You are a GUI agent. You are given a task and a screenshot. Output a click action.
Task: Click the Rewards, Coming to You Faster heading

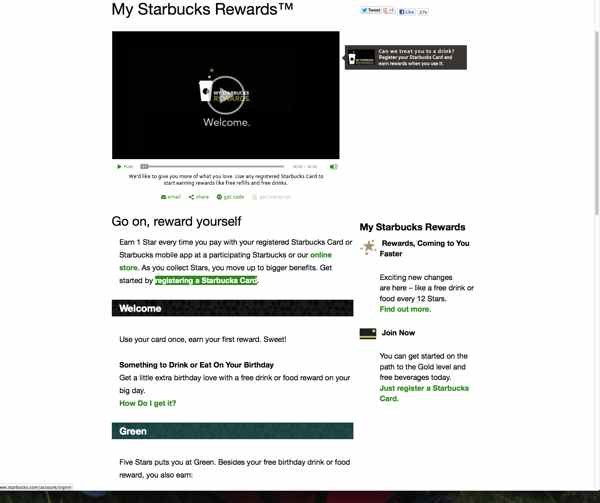pyautogui.click(x=424, y=248)
